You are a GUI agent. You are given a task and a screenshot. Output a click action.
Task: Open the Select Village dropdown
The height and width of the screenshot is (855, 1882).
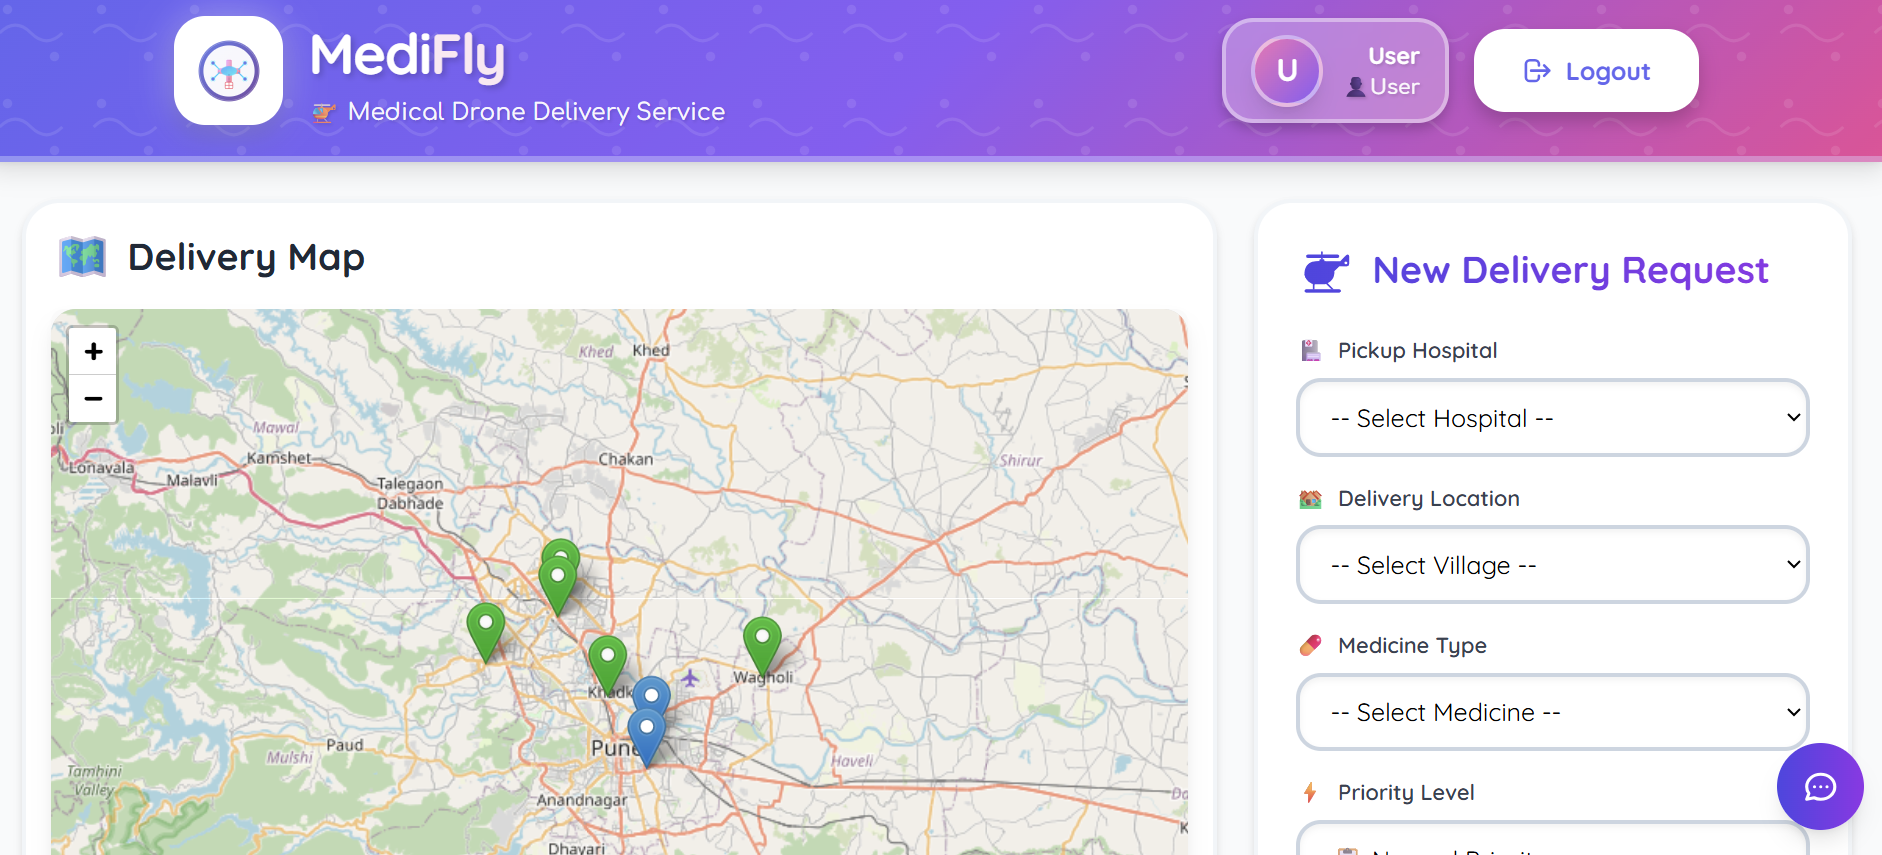pyautogui.click(x=1552, y=565)
